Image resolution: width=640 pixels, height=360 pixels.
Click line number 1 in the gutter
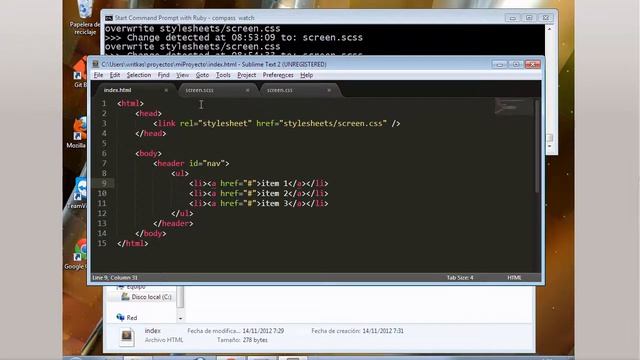[x=104, y=104]
